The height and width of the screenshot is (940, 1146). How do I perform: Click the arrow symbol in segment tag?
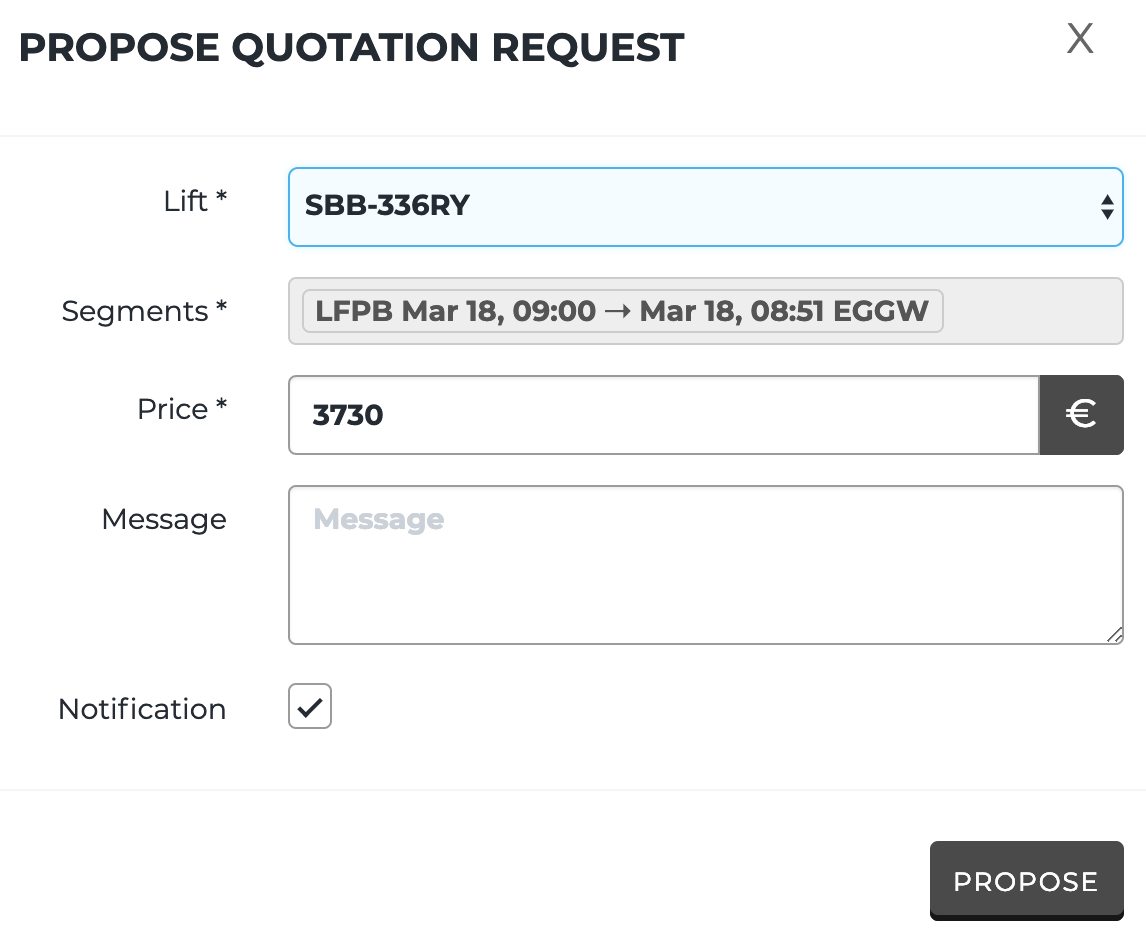617,311
